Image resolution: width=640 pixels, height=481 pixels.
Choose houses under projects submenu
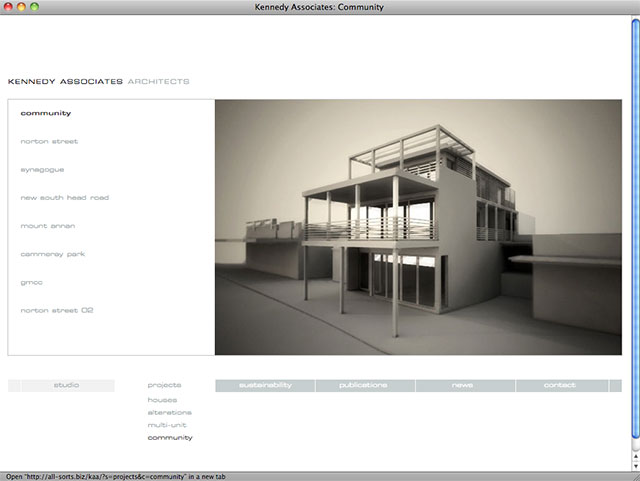(162, 400)
